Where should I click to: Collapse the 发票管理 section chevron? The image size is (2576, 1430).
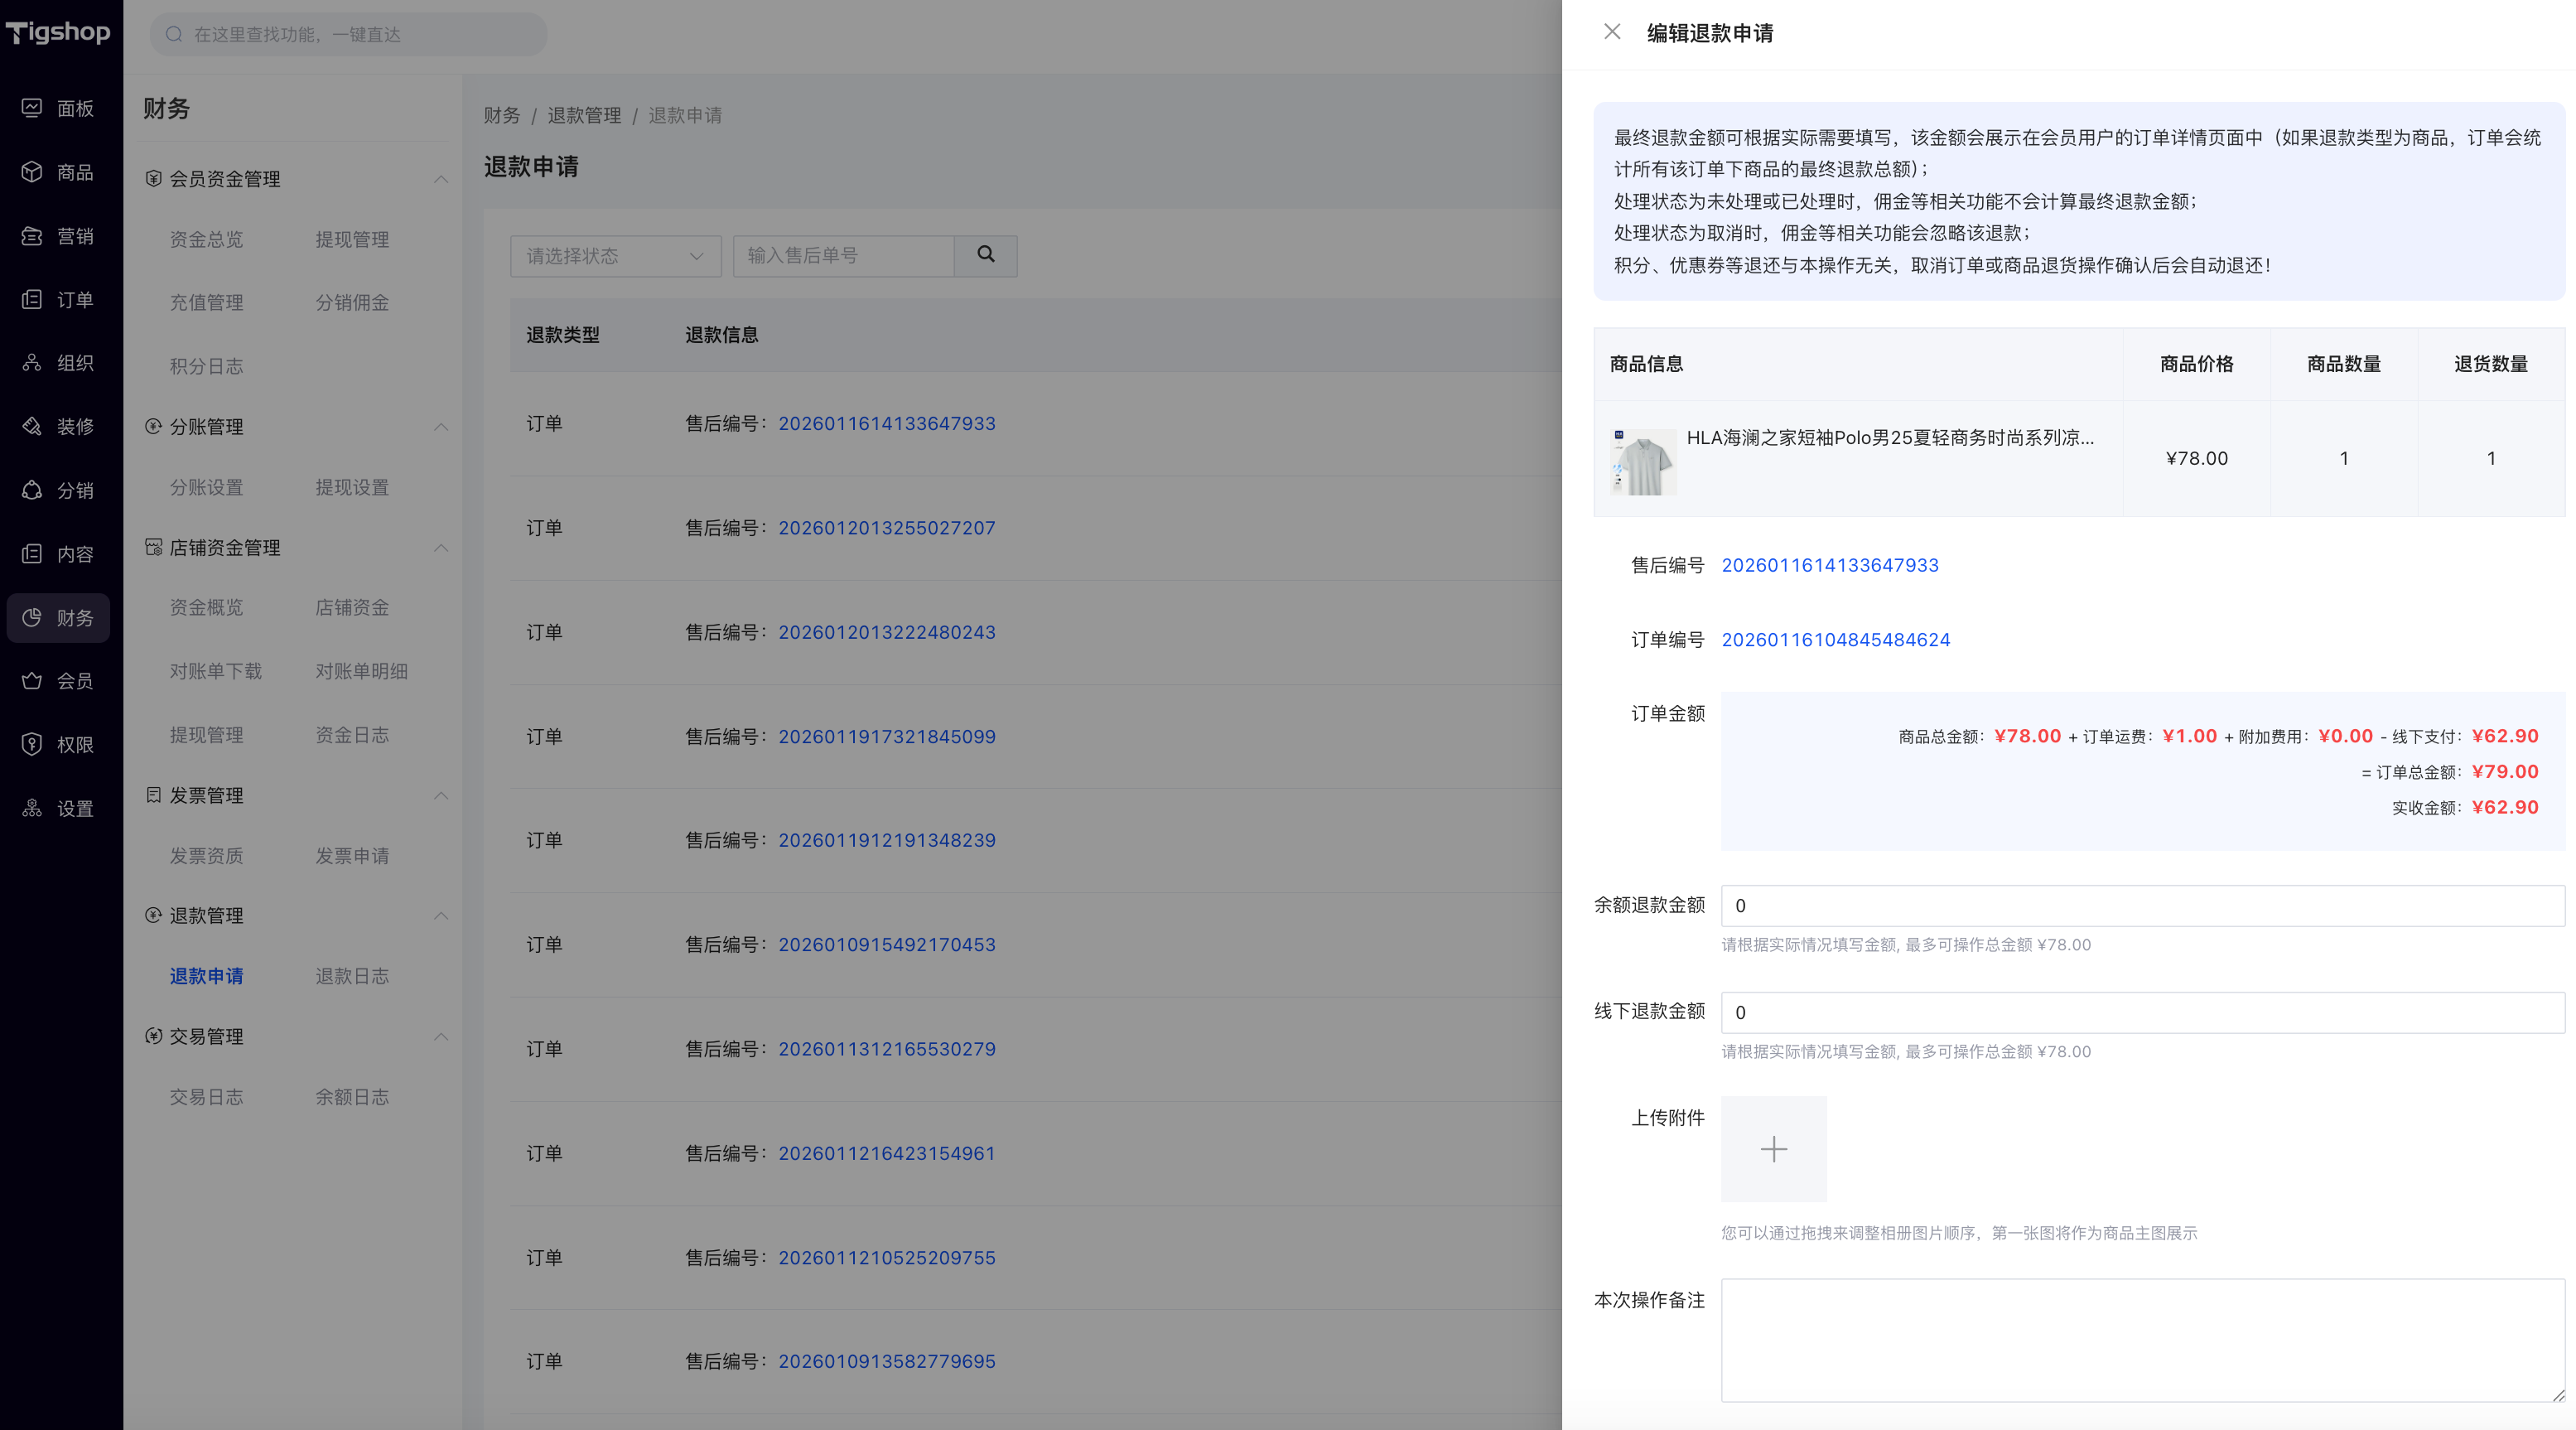[440, 795]
